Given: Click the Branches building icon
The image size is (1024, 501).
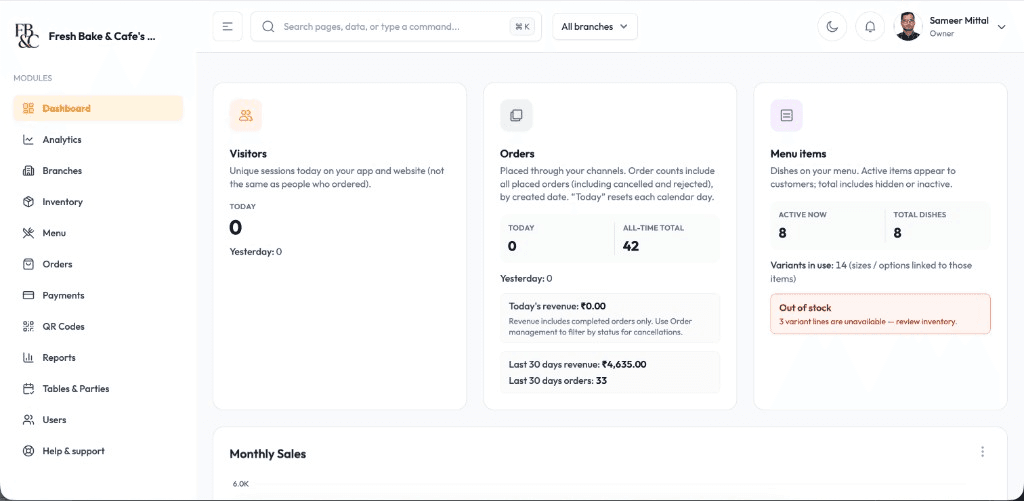Looking at the screenshot, I should coord(28,171).
